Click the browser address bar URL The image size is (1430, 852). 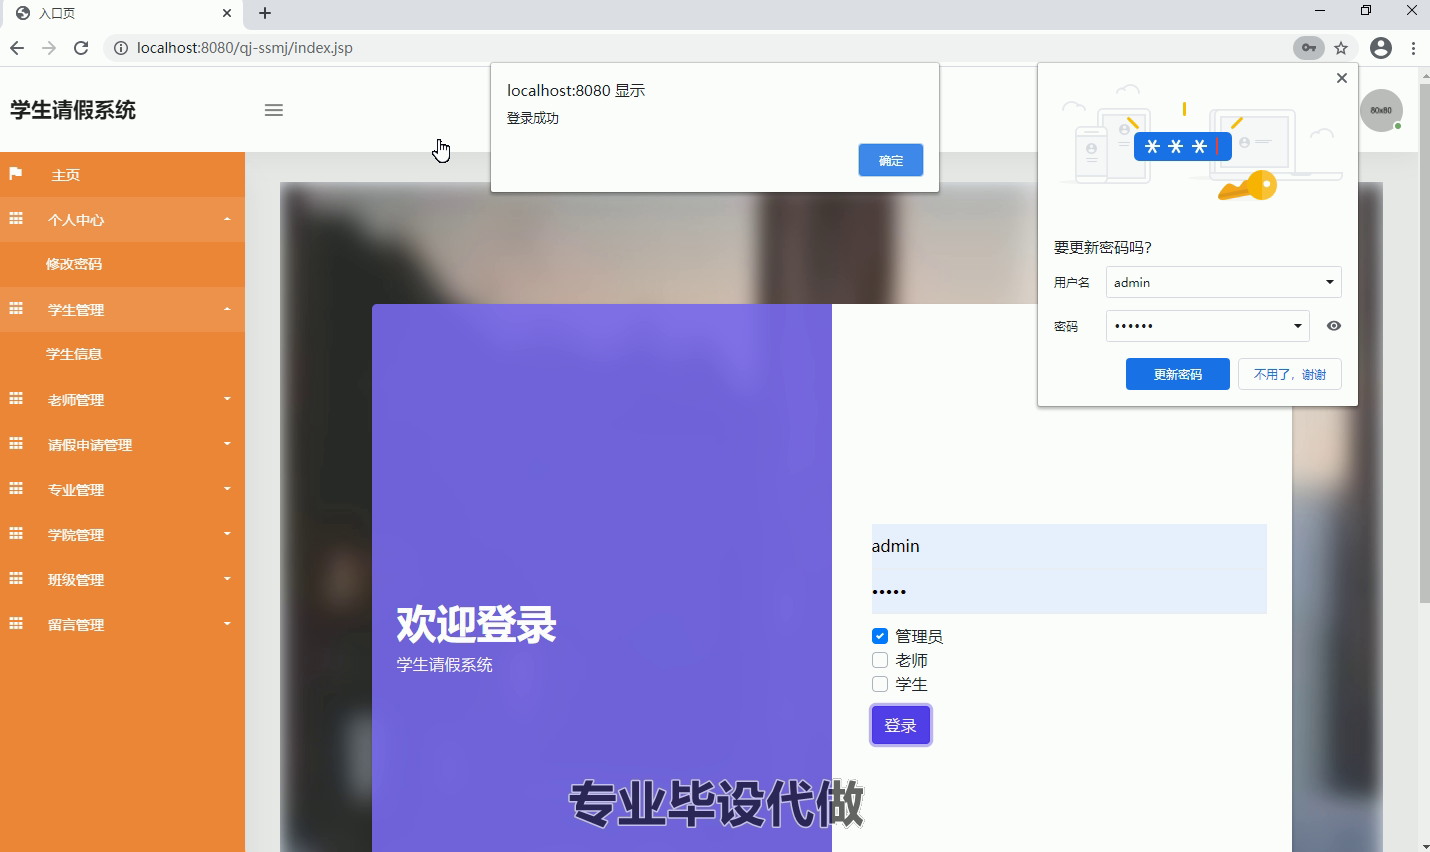click(x=245, y=48)
